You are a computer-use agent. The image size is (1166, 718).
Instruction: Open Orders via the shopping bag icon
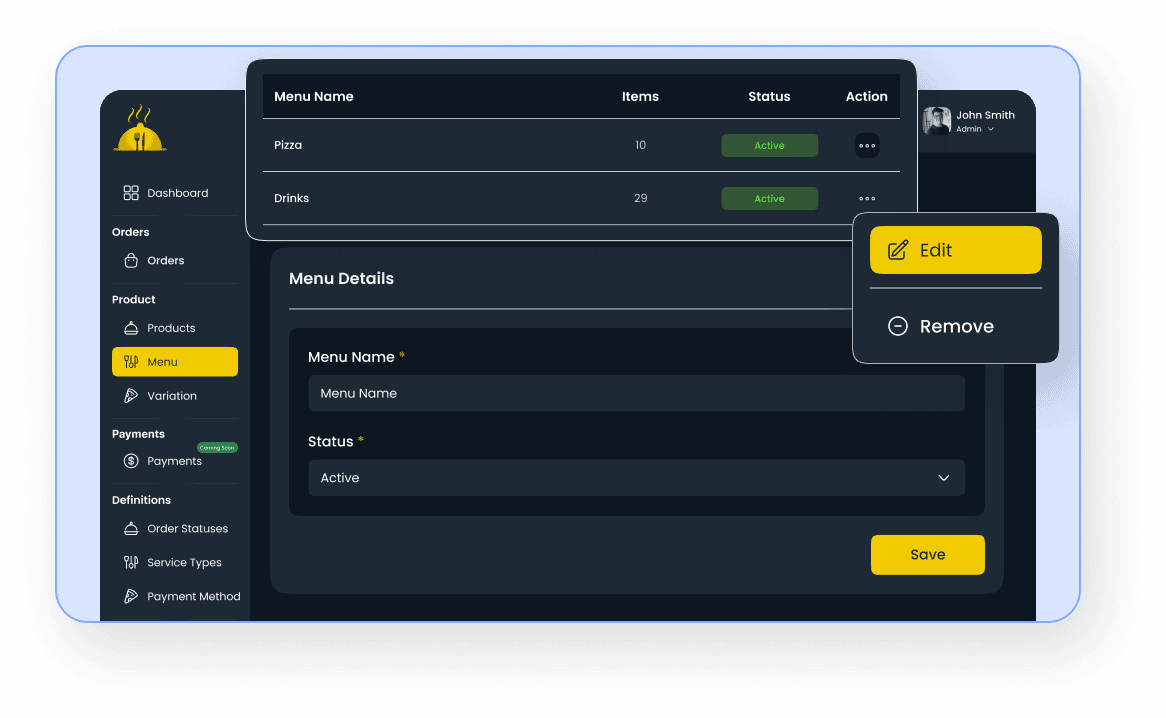pyautogui.click(x=131, y=260)
